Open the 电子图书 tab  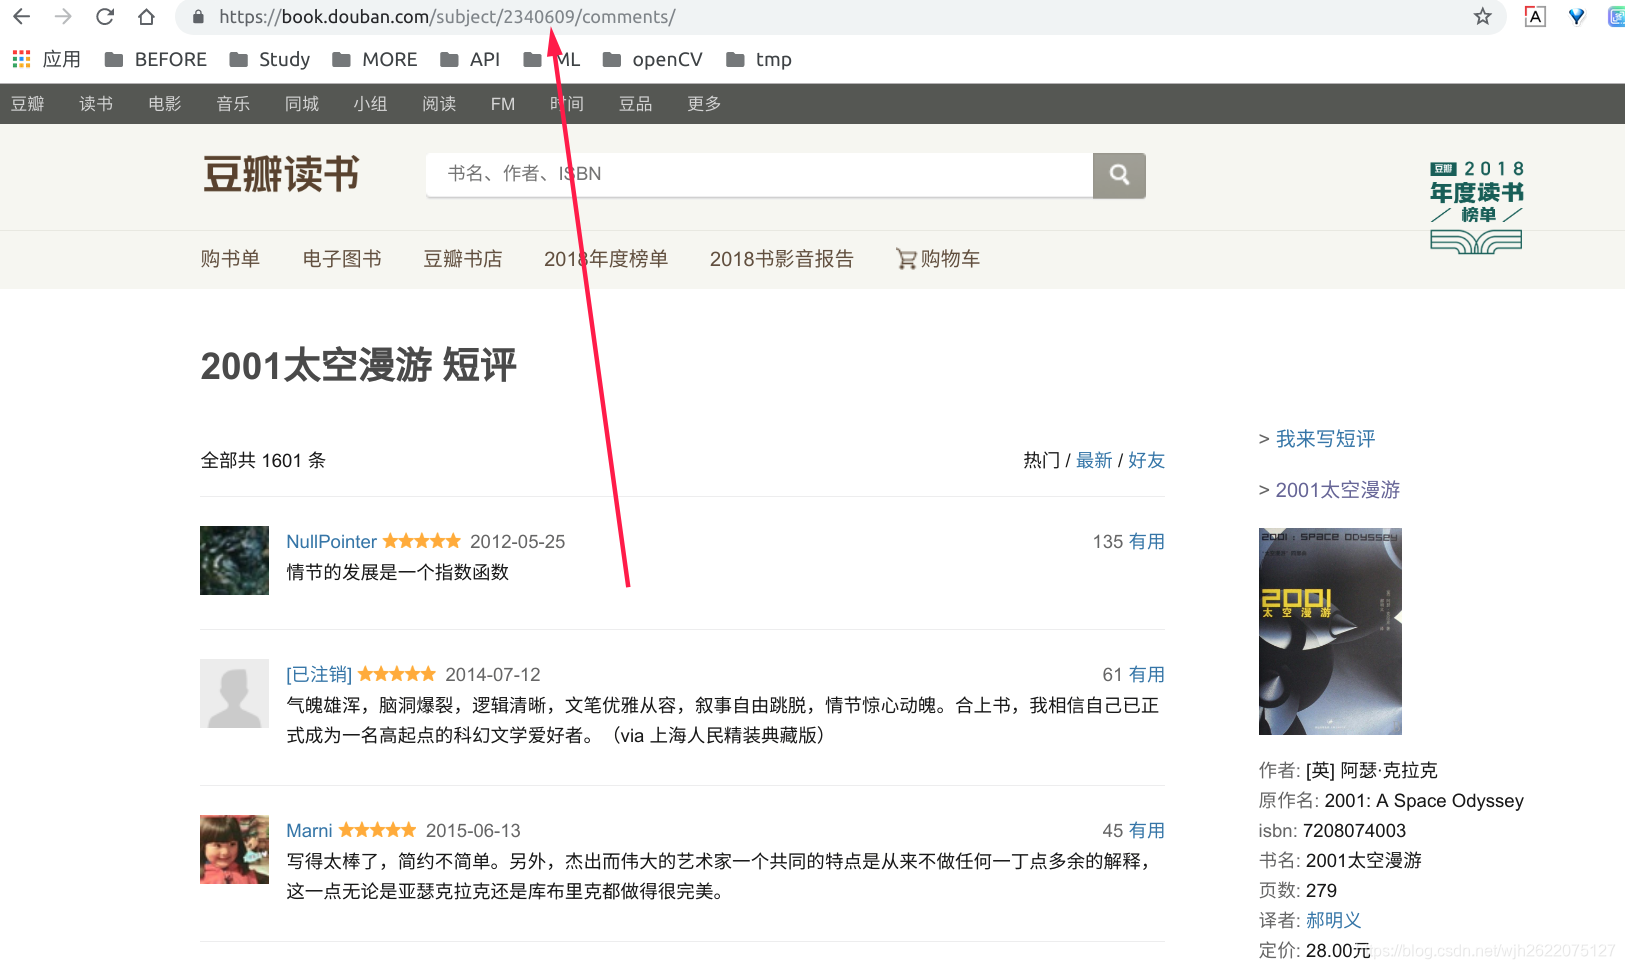pyautogui.click(x=342, y=259)
